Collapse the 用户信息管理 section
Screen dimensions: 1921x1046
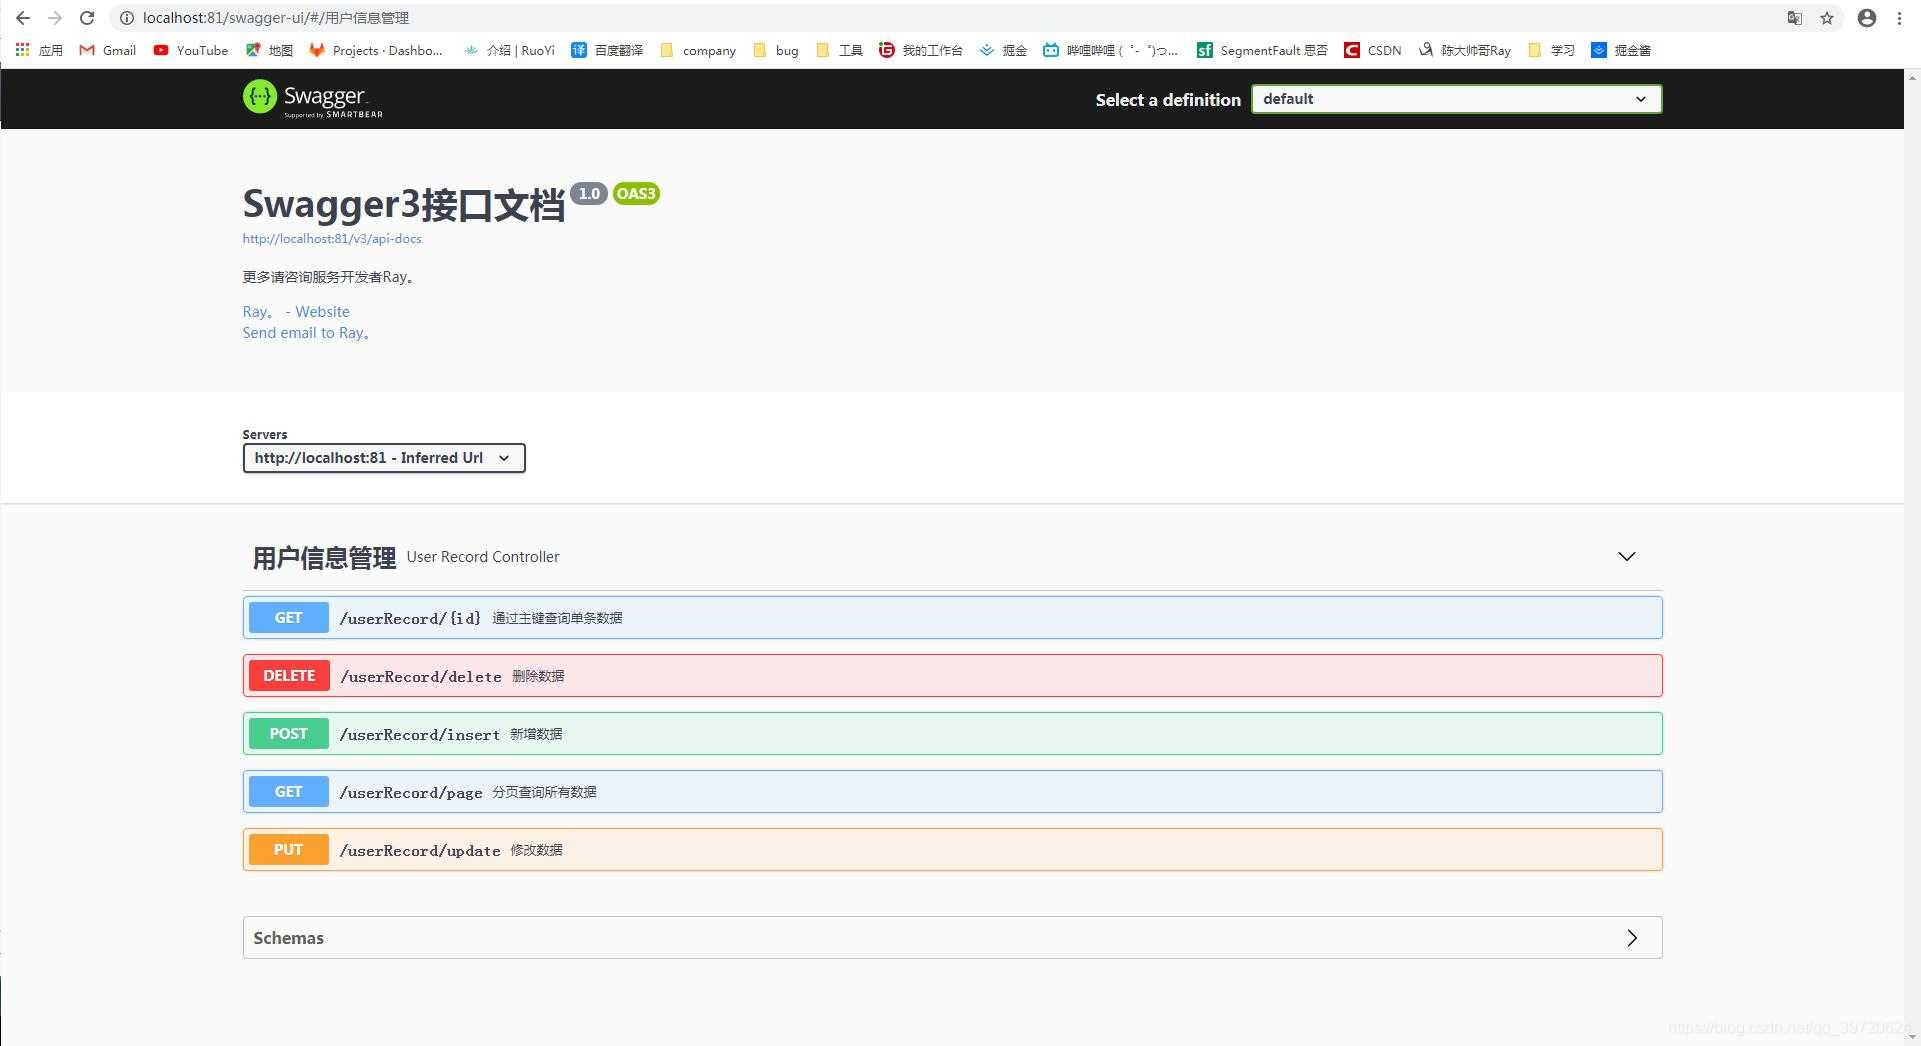pos(1626,556)
